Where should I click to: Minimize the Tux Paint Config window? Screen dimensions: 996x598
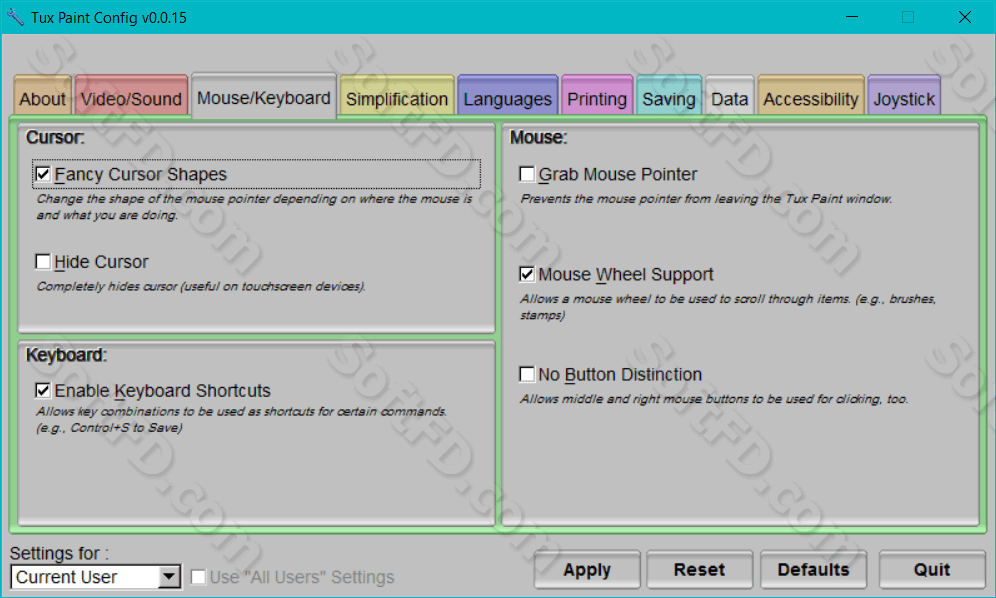coord(852,17)
